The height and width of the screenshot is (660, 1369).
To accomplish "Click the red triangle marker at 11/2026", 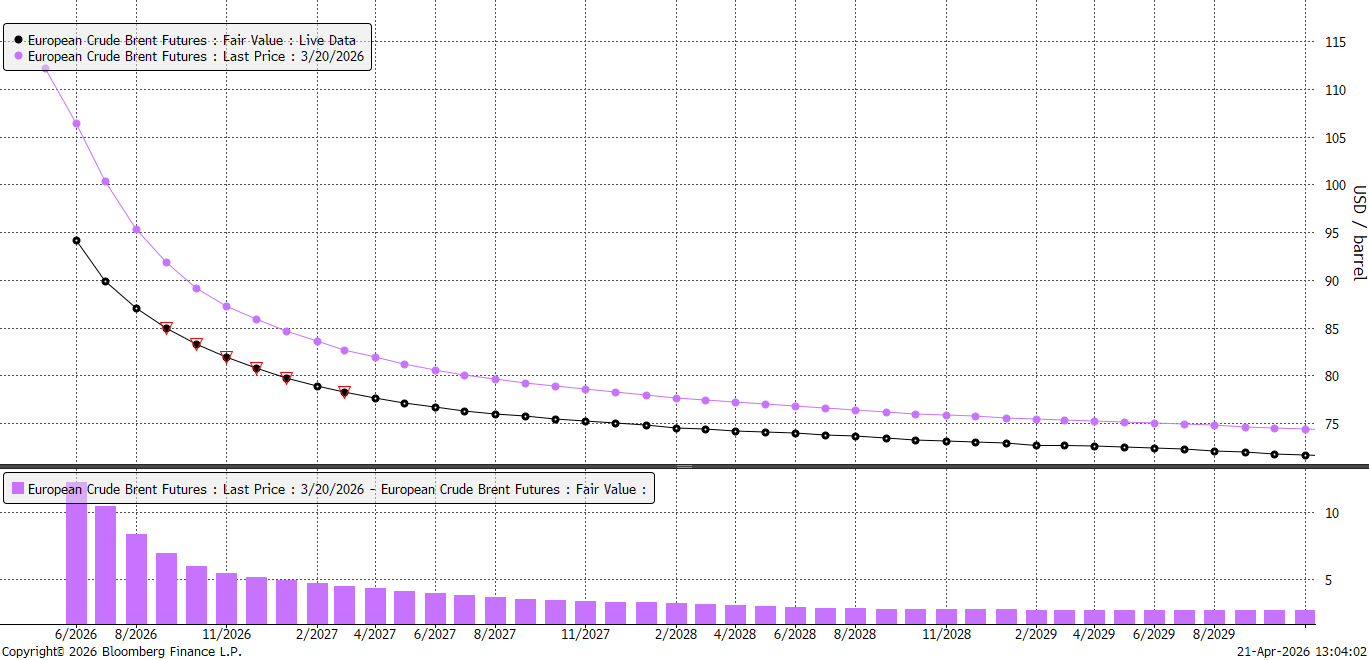I will 226,356.
